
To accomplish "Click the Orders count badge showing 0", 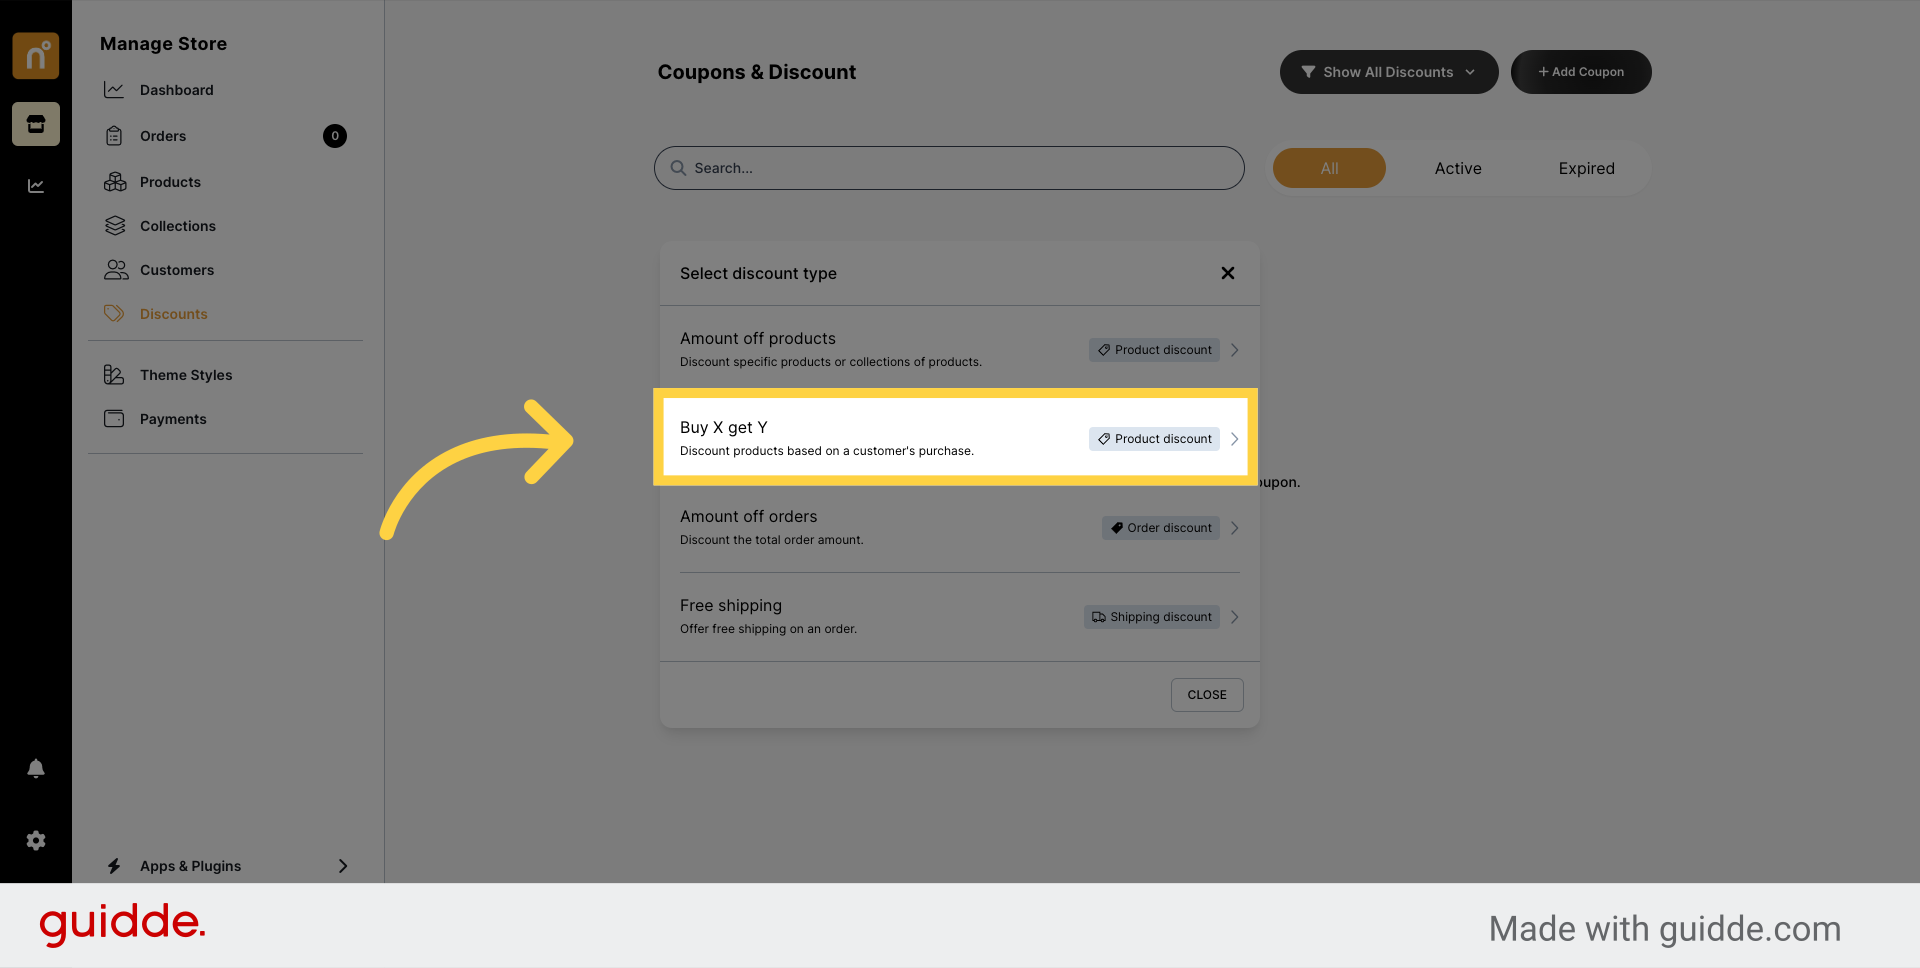I will [x=335, y=136].
